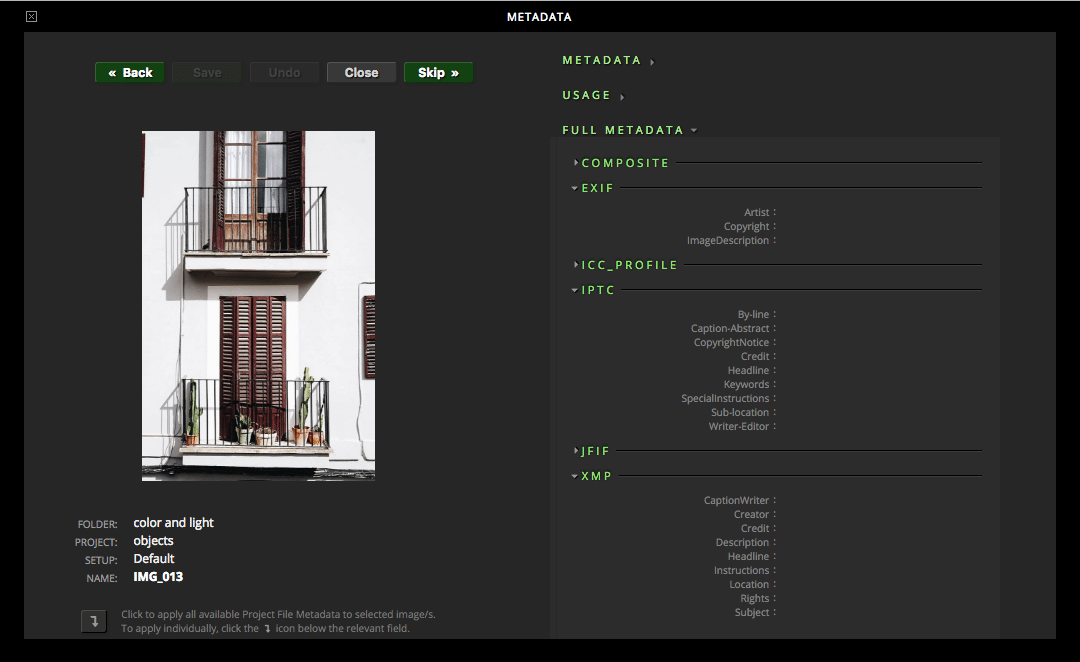Close the window with the top-left X icon

32,16
